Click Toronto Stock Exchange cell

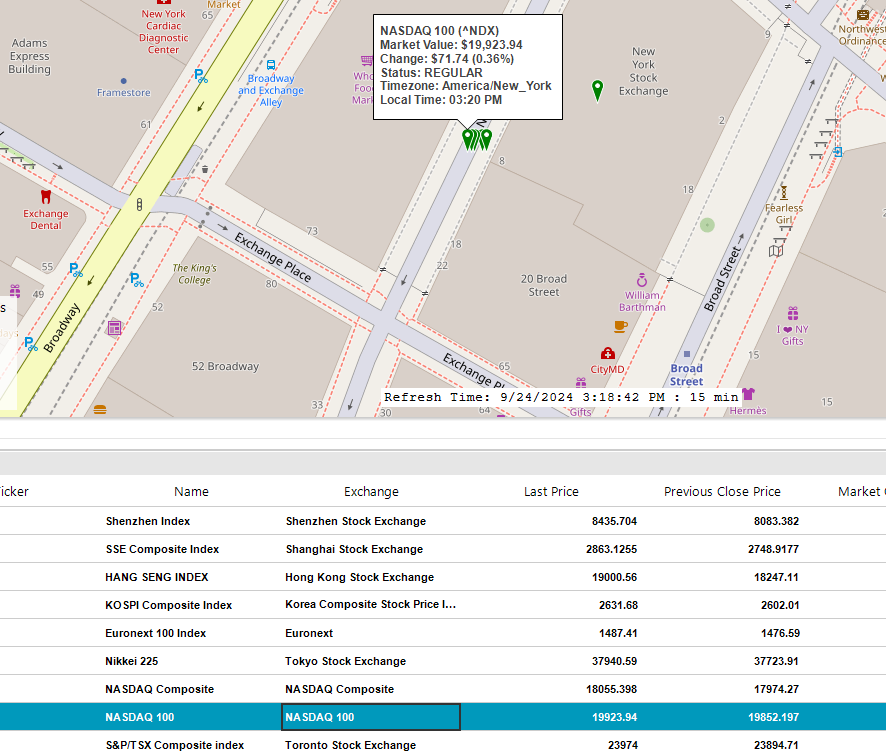coord(350,745)
